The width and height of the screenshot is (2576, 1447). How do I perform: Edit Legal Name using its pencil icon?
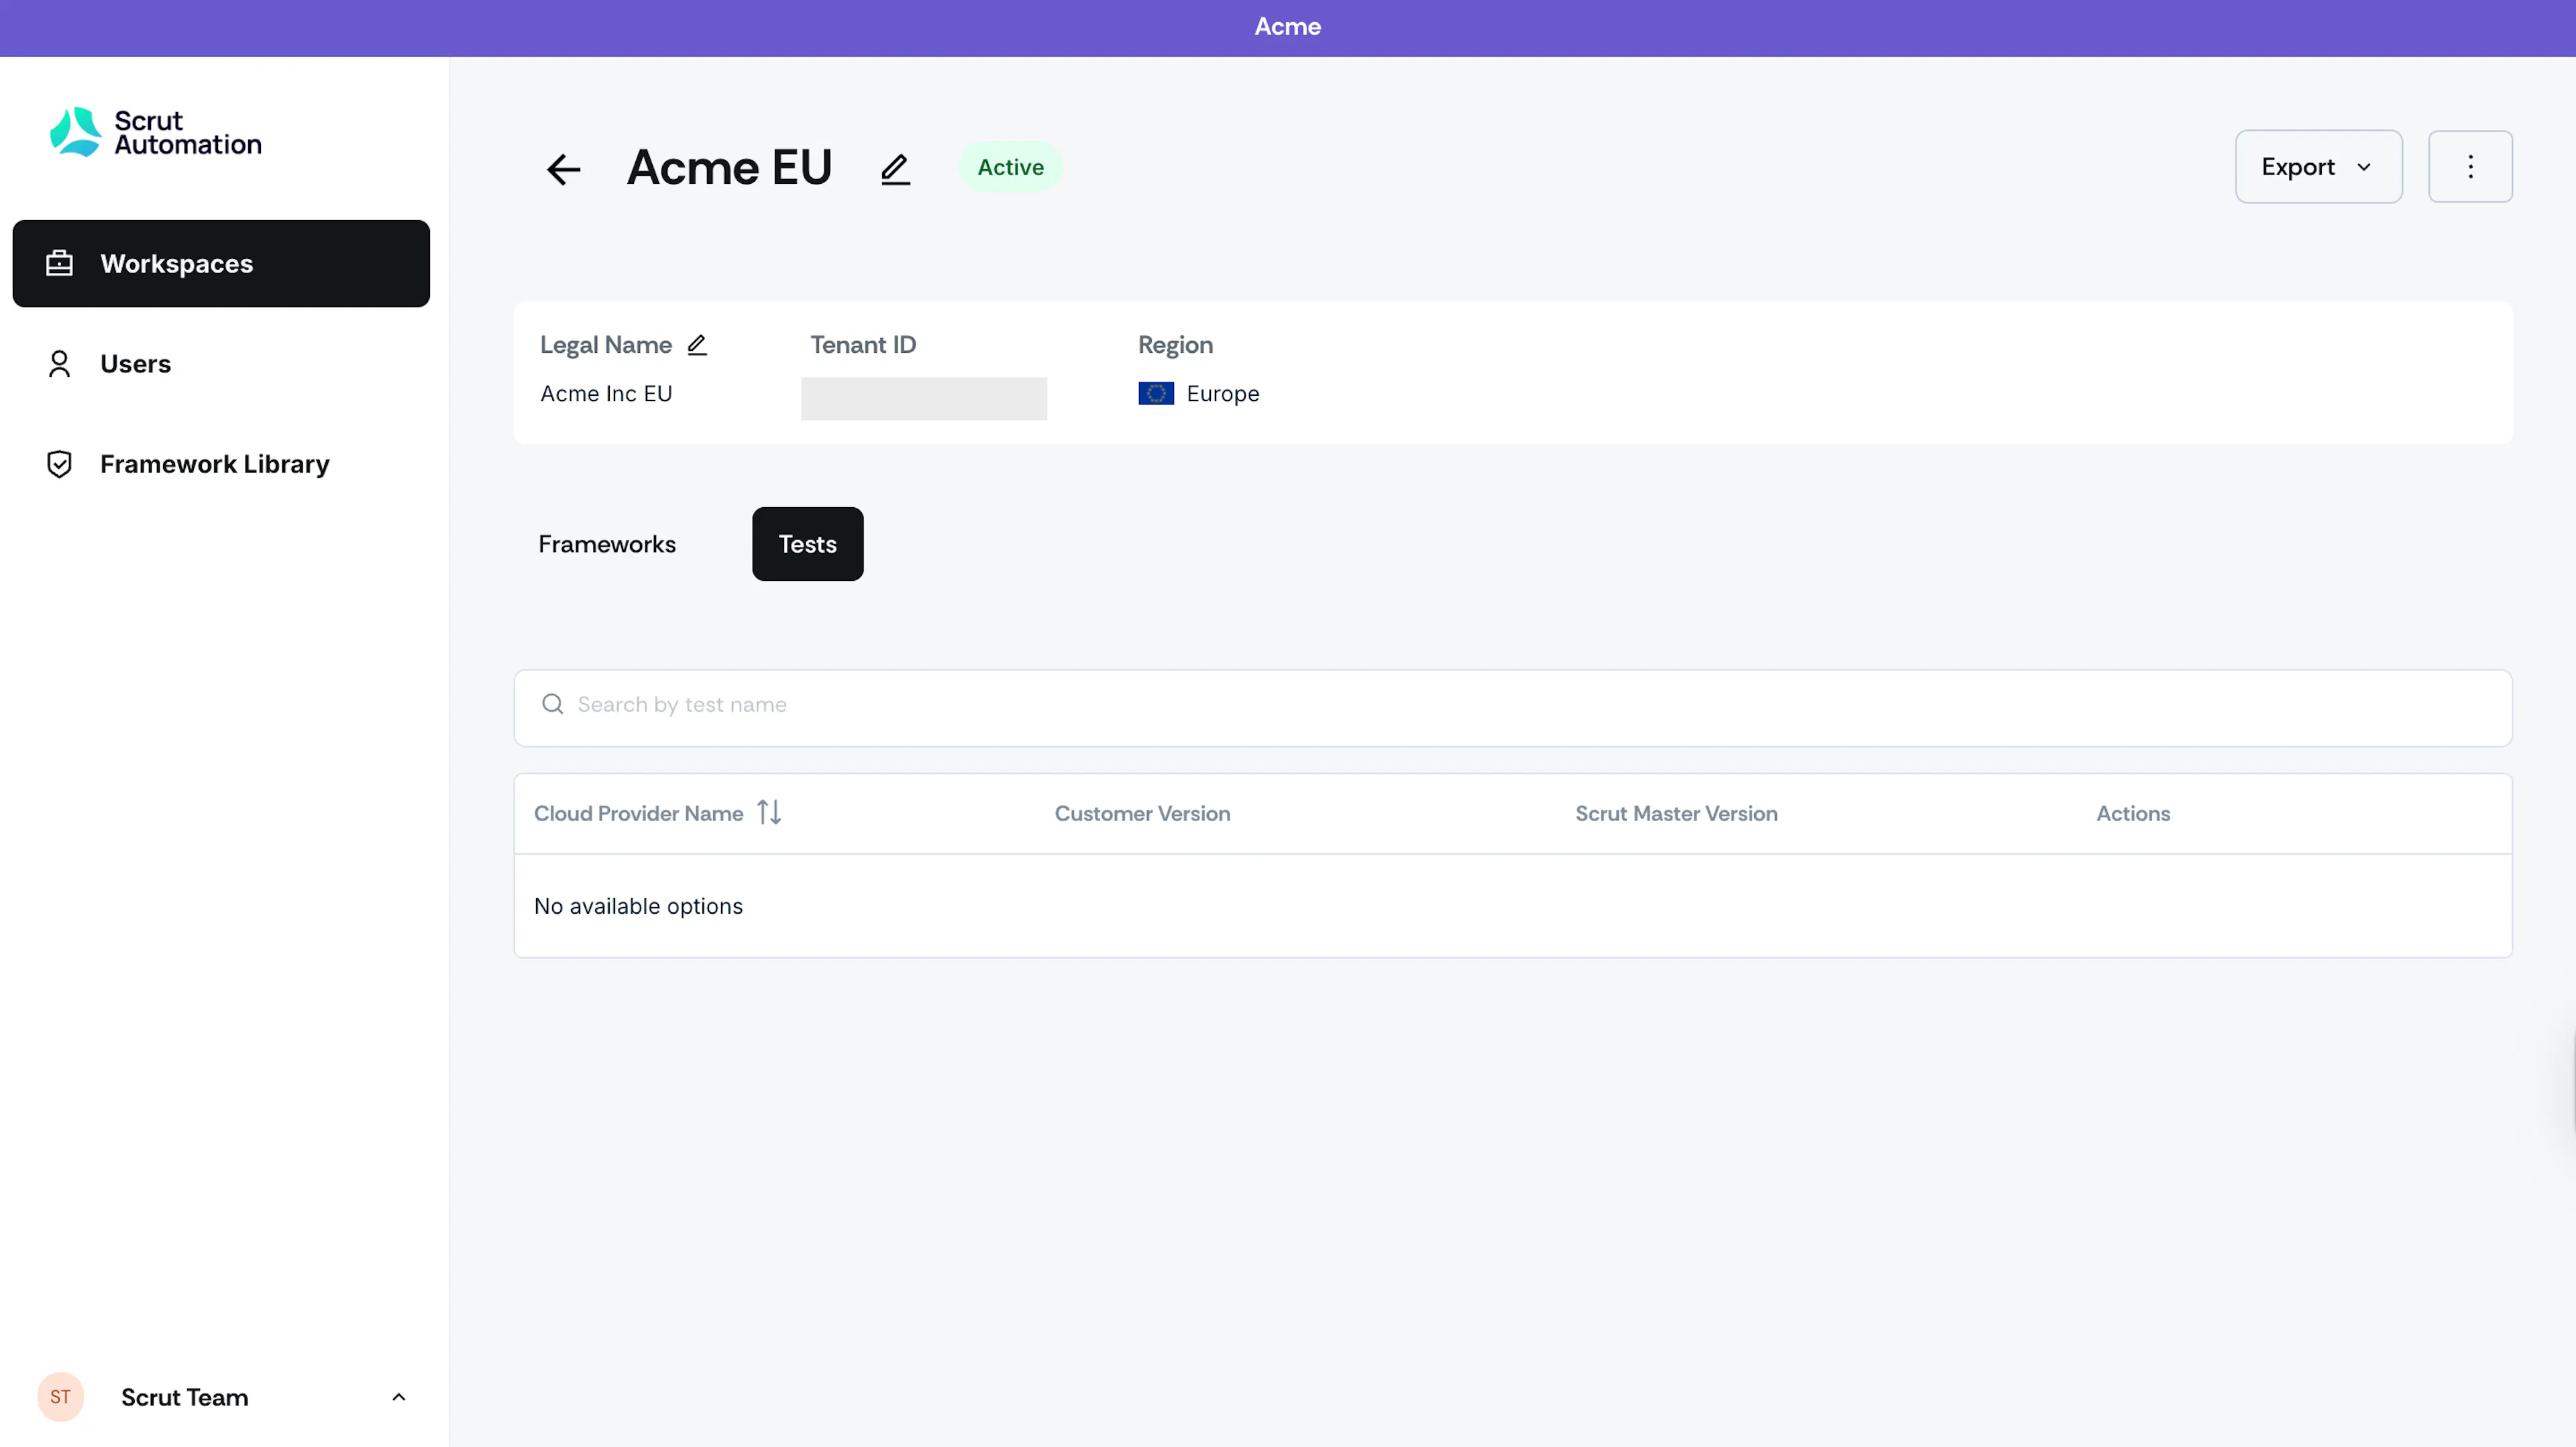point(697,345)
